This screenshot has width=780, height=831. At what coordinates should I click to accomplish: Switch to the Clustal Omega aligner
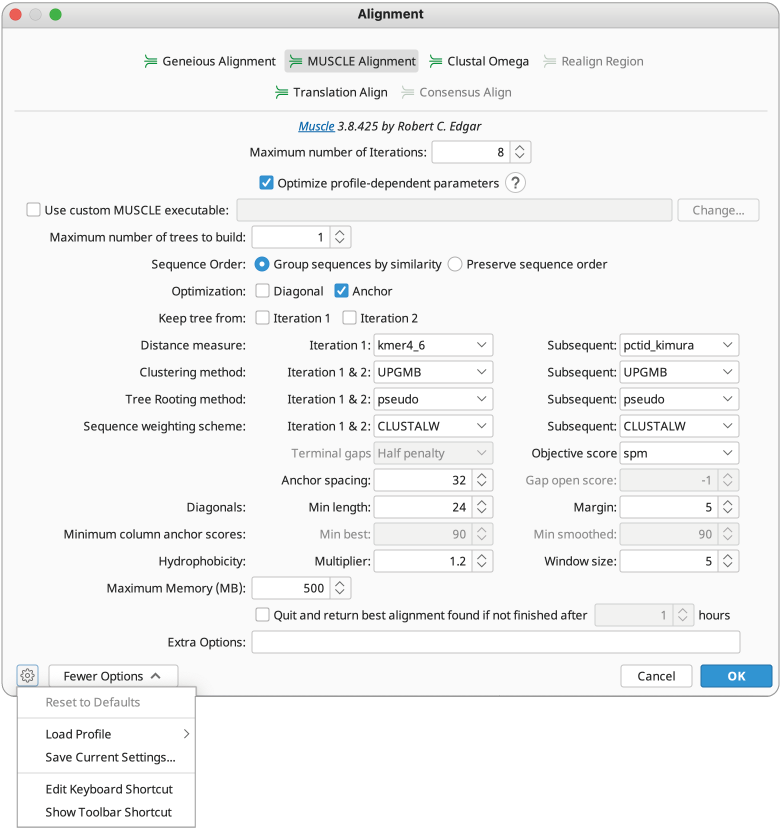pyautogui.click(x=478, y=61)
